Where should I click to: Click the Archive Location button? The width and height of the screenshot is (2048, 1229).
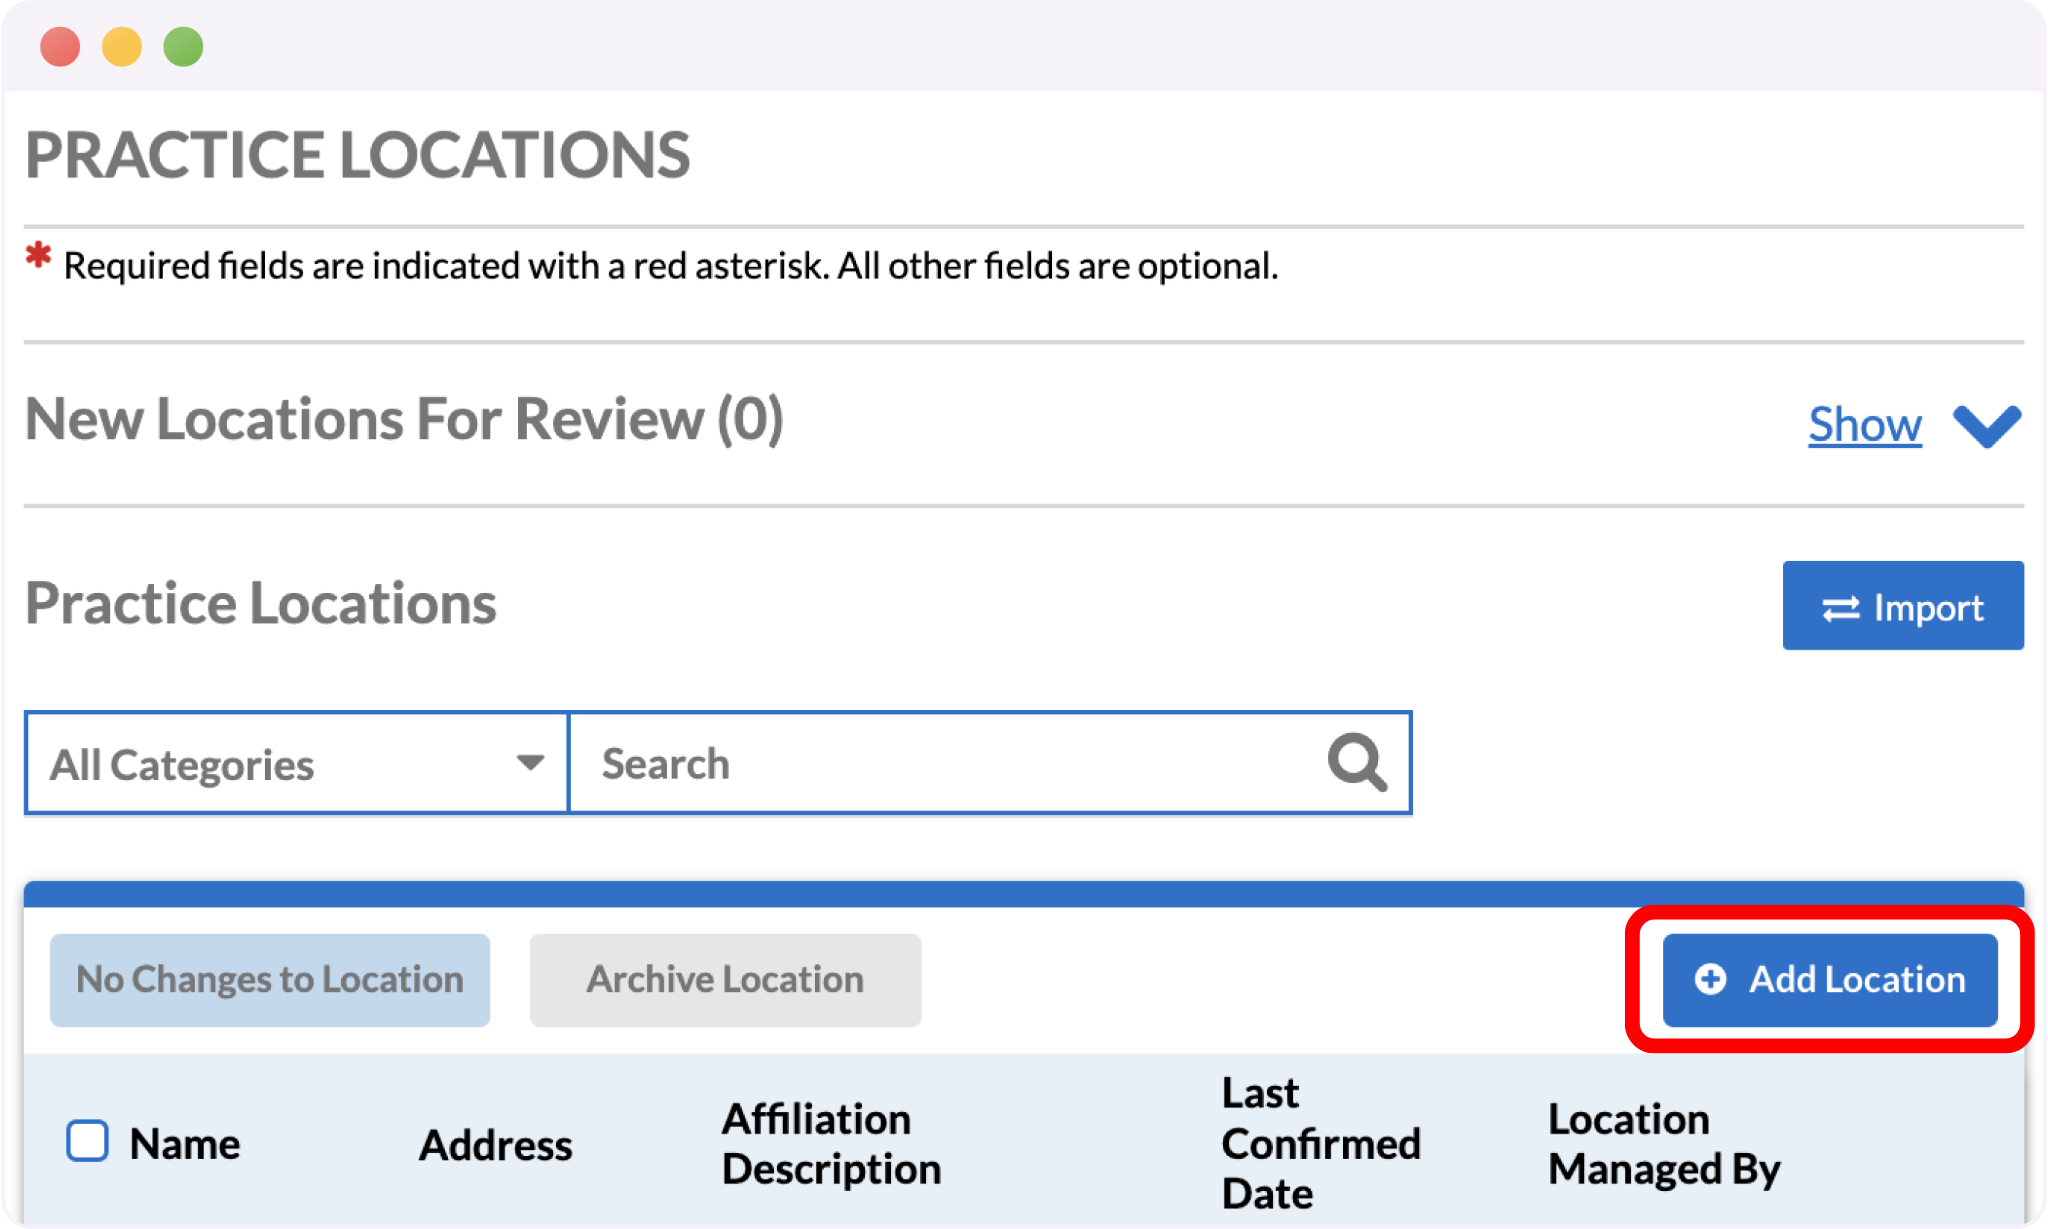[x=725, y=980]
